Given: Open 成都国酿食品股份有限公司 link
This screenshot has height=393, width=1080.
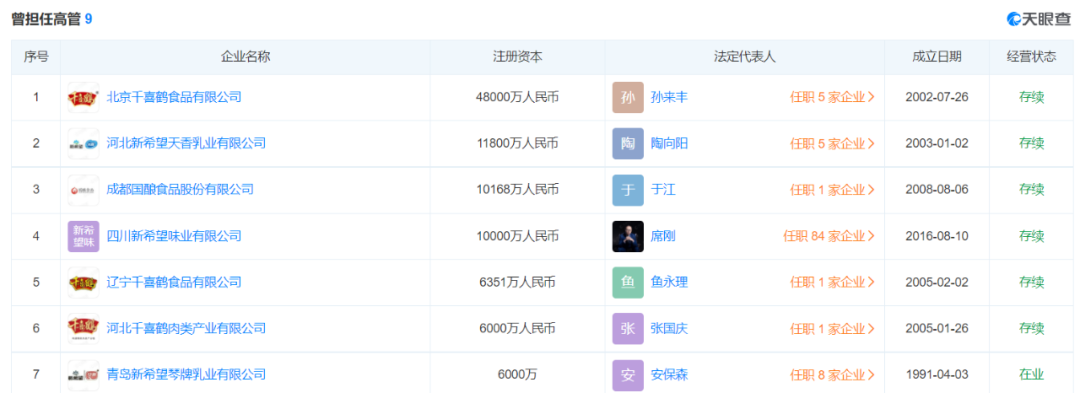Looking at the screenshot, I should [x=180, y=189].
